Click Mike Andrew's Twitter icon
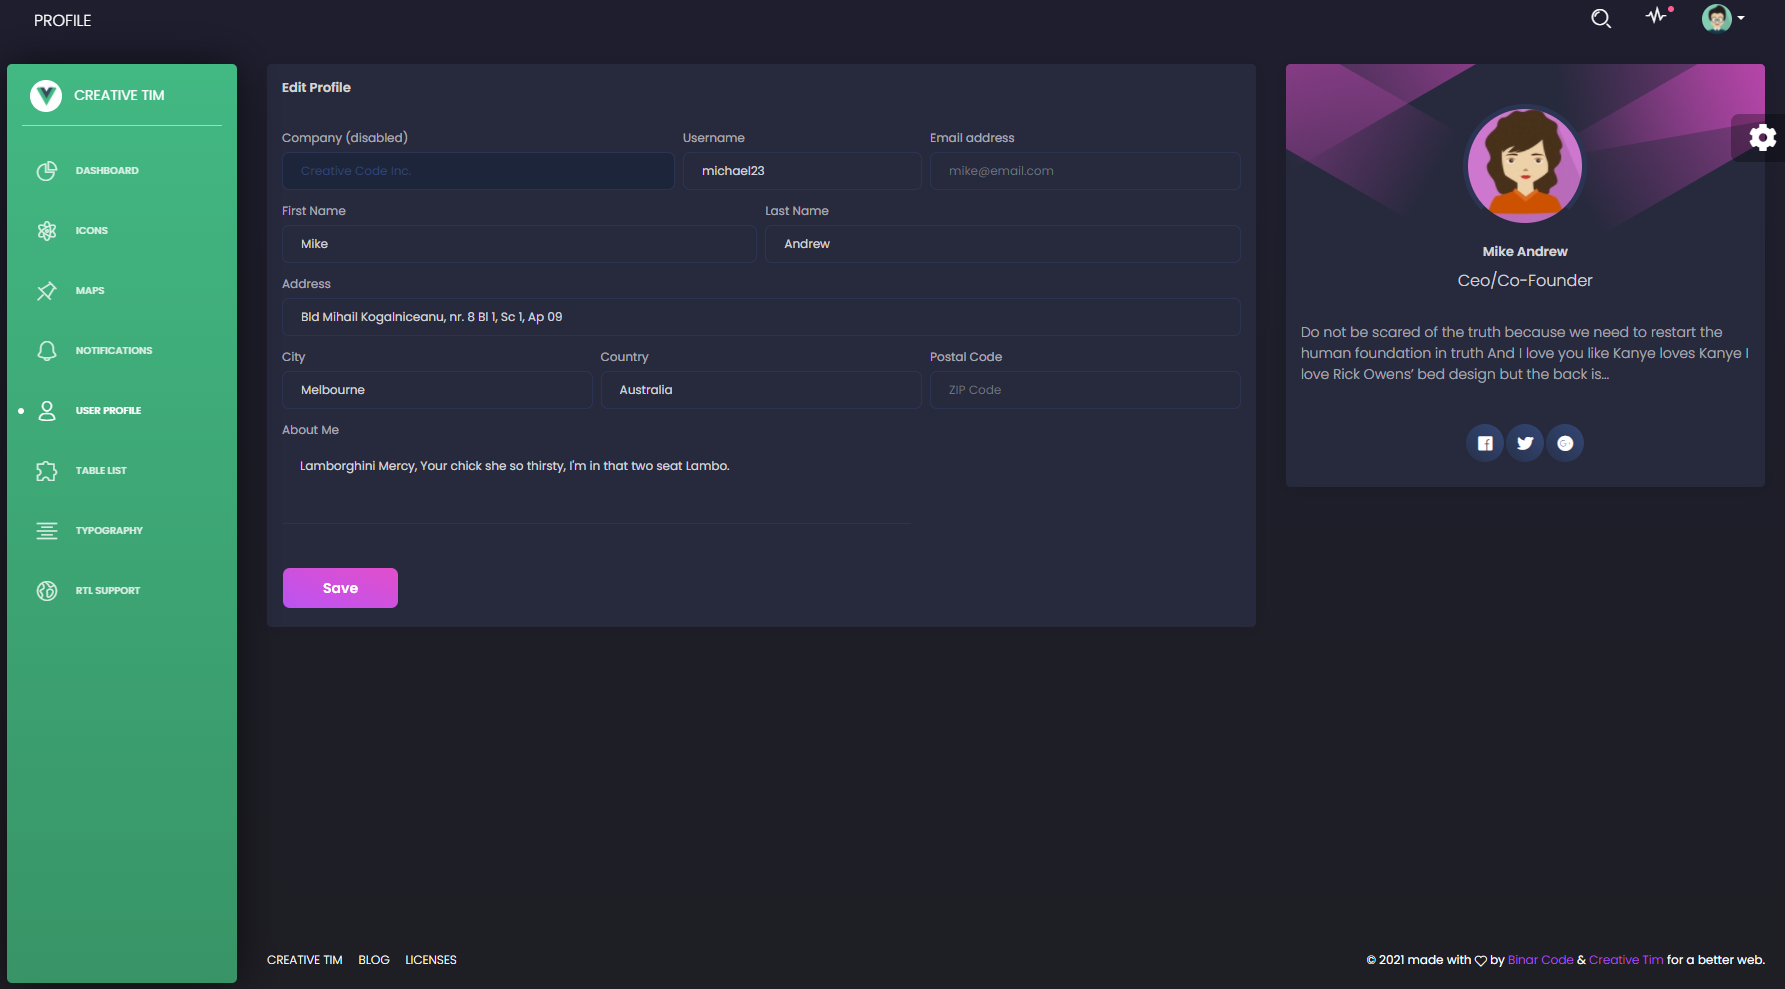The height and width of the screenshot is (989, 1785). [x=1525, y=442]
